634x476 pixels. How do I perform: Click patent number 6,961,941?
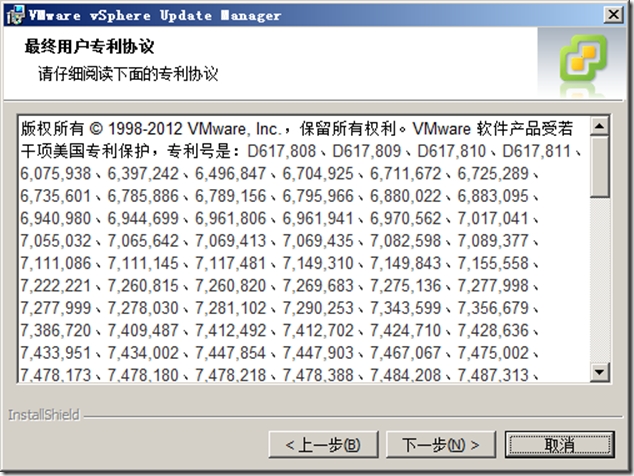coord(318,219)
